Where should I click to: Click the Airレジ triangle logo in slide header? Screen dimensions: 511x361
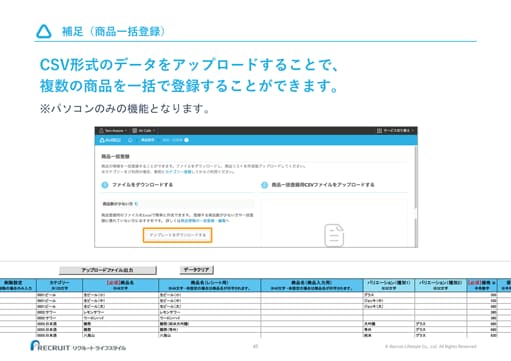(x=44, y=32)
